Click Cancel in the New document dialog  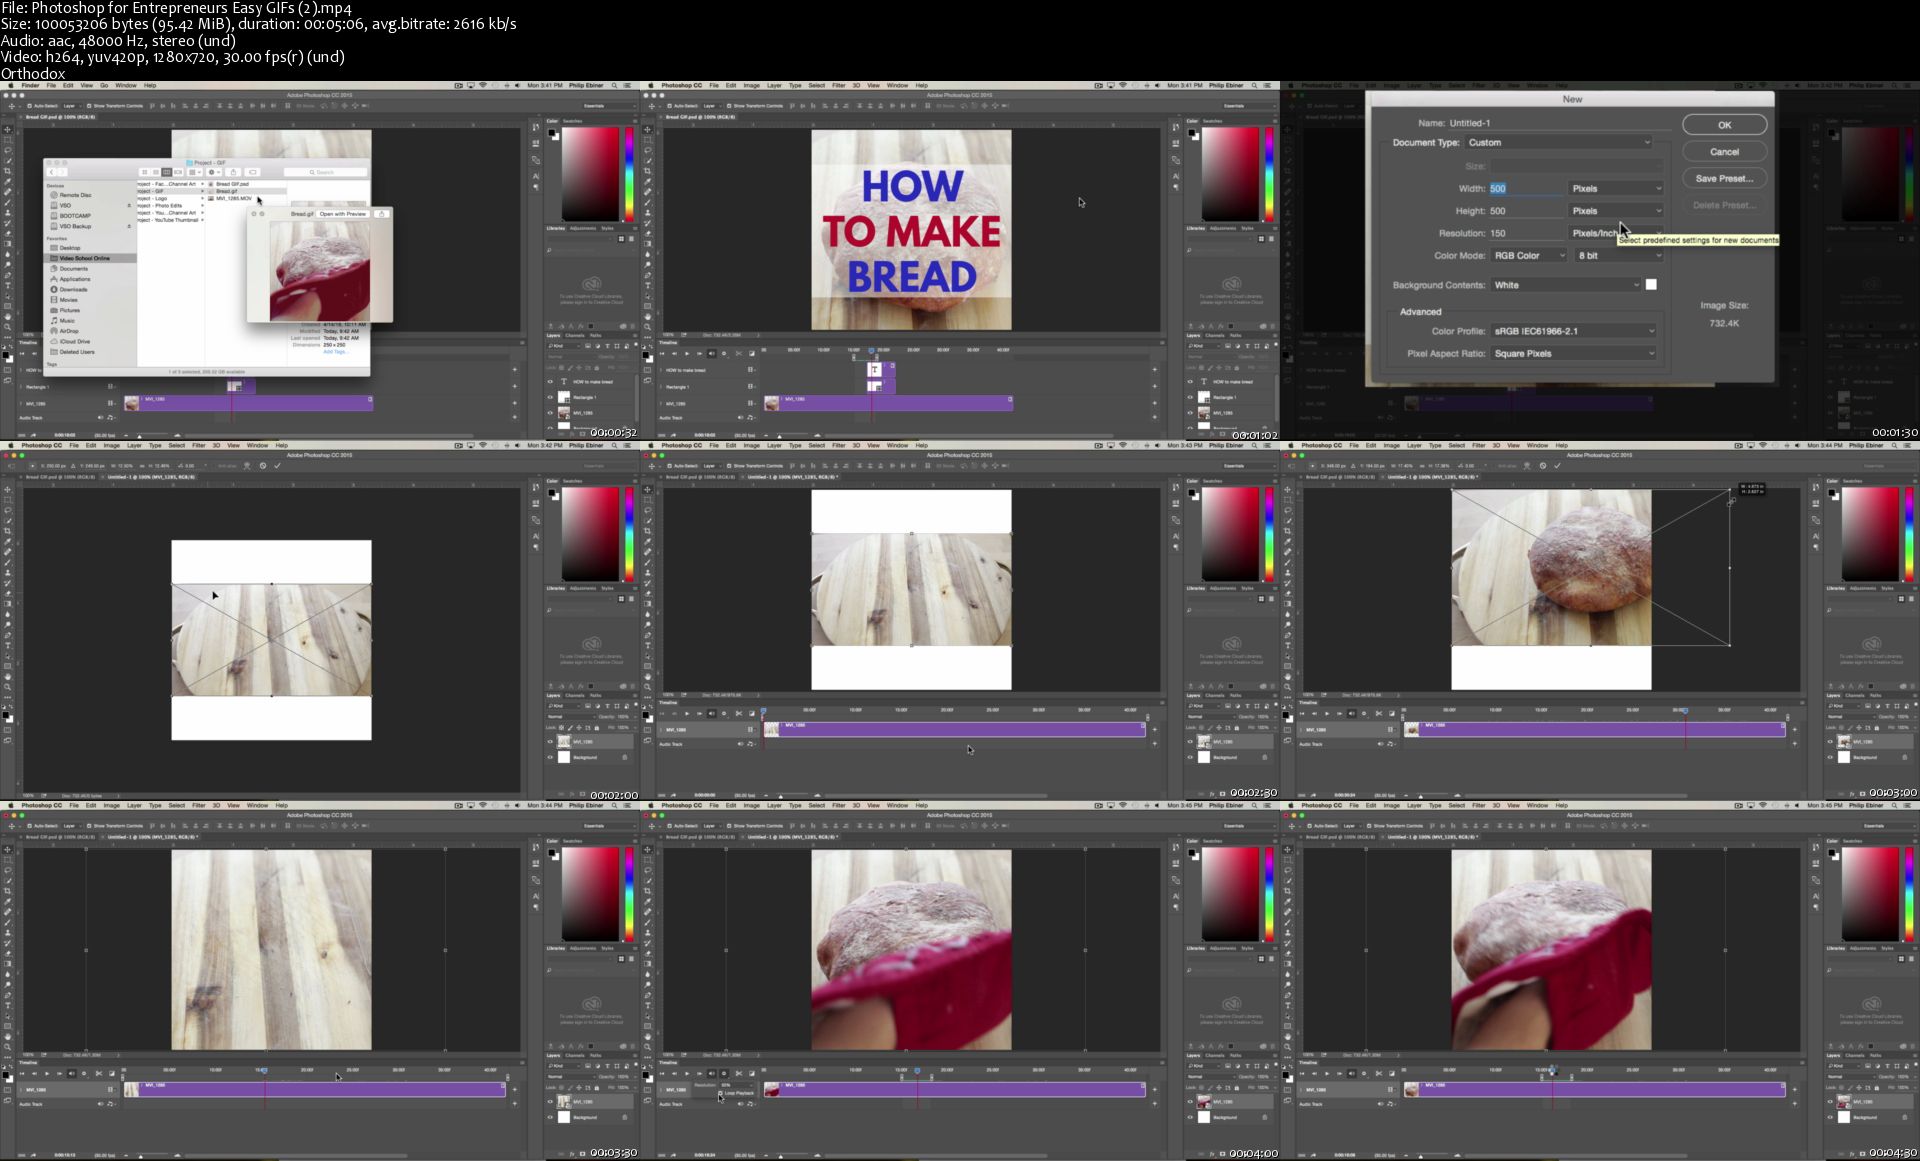pos(1724,152)
